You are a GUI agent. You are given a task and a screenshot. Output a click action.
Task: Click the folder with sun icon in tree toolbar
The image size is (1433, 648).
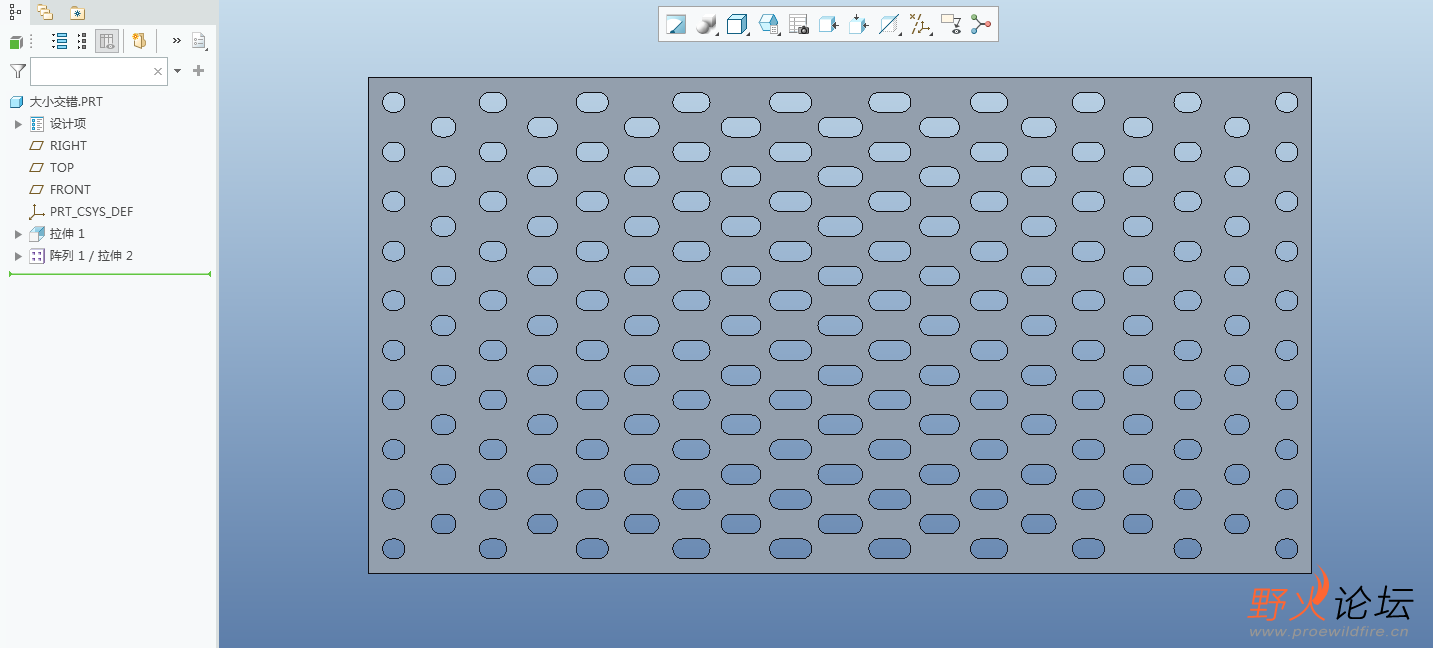click(139, 41)
